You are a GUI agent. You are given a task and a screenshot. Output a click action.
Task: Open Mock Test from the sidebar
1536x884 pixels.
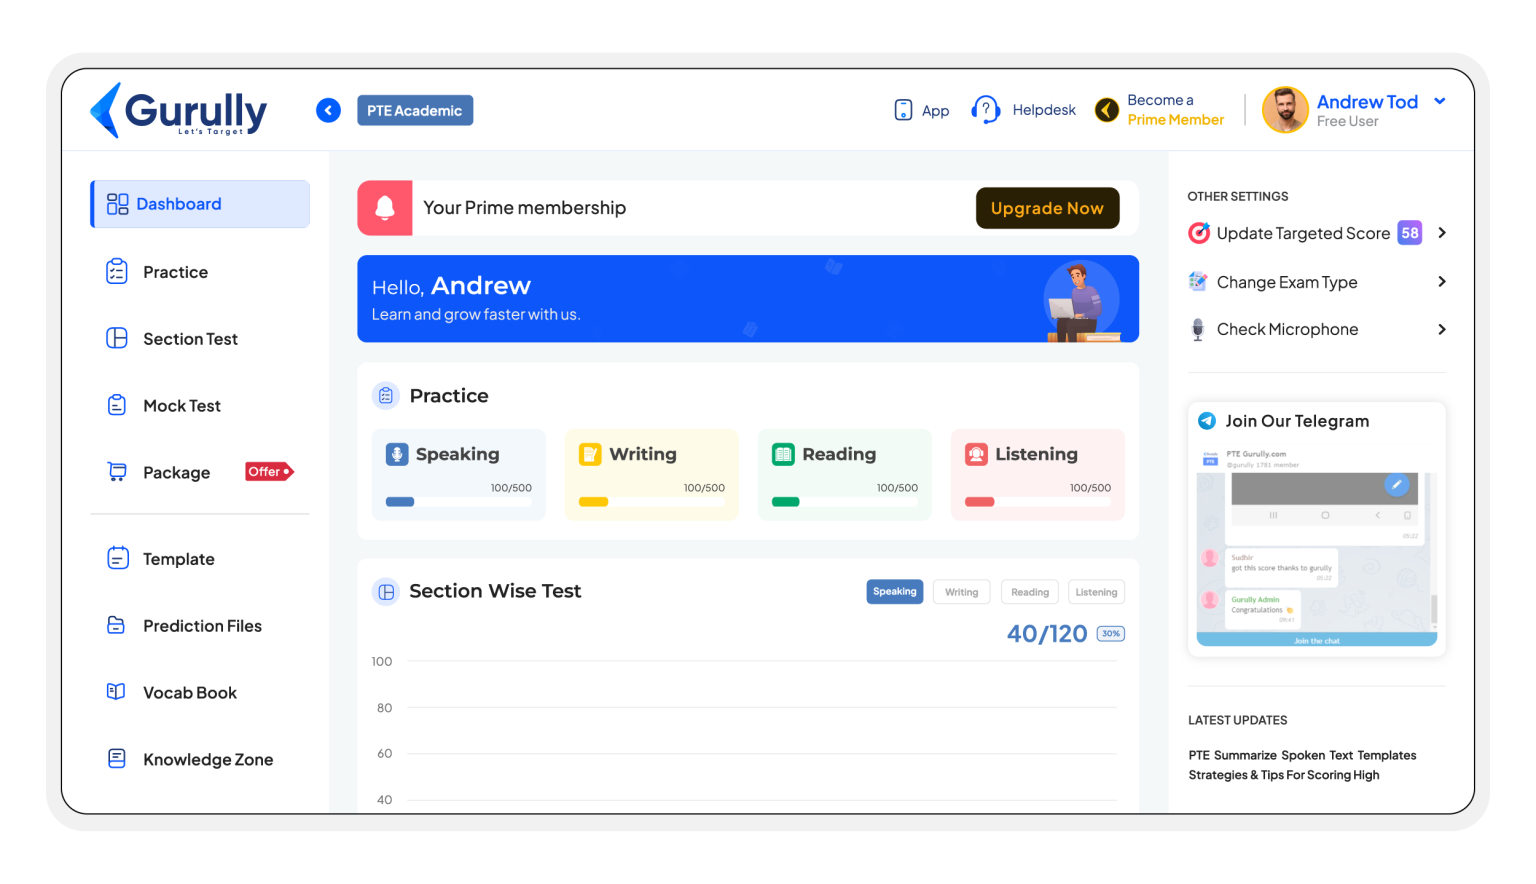coord(181,406)
